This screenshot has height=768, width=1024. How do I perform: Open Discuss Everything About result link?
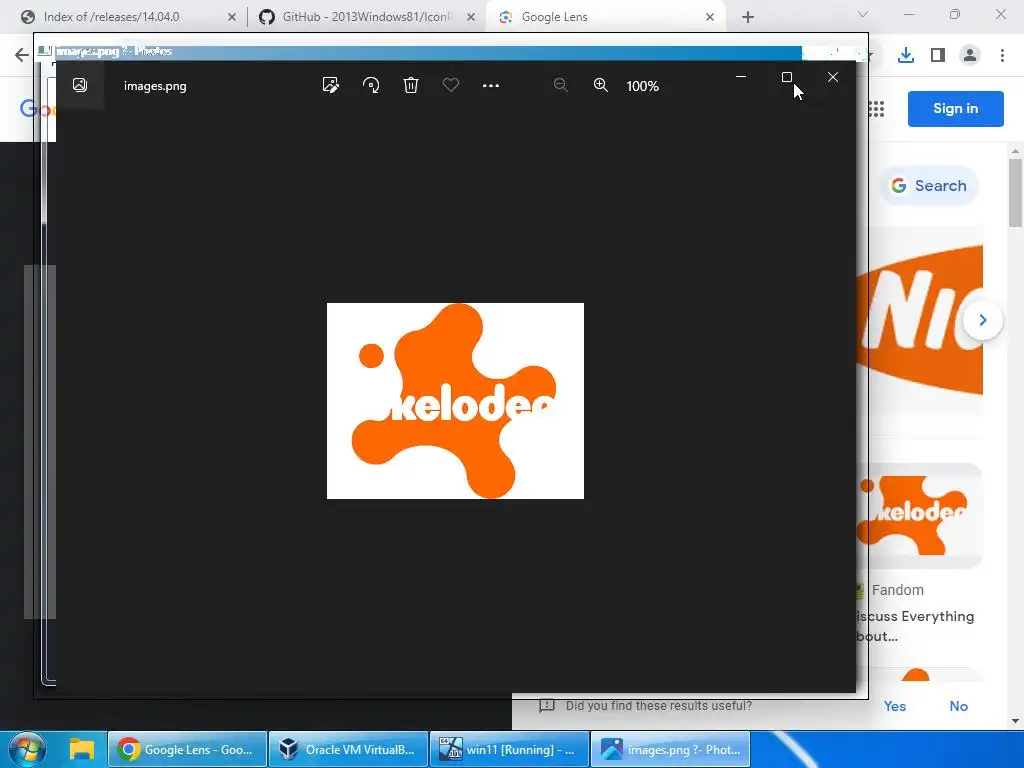click(916, 626)
